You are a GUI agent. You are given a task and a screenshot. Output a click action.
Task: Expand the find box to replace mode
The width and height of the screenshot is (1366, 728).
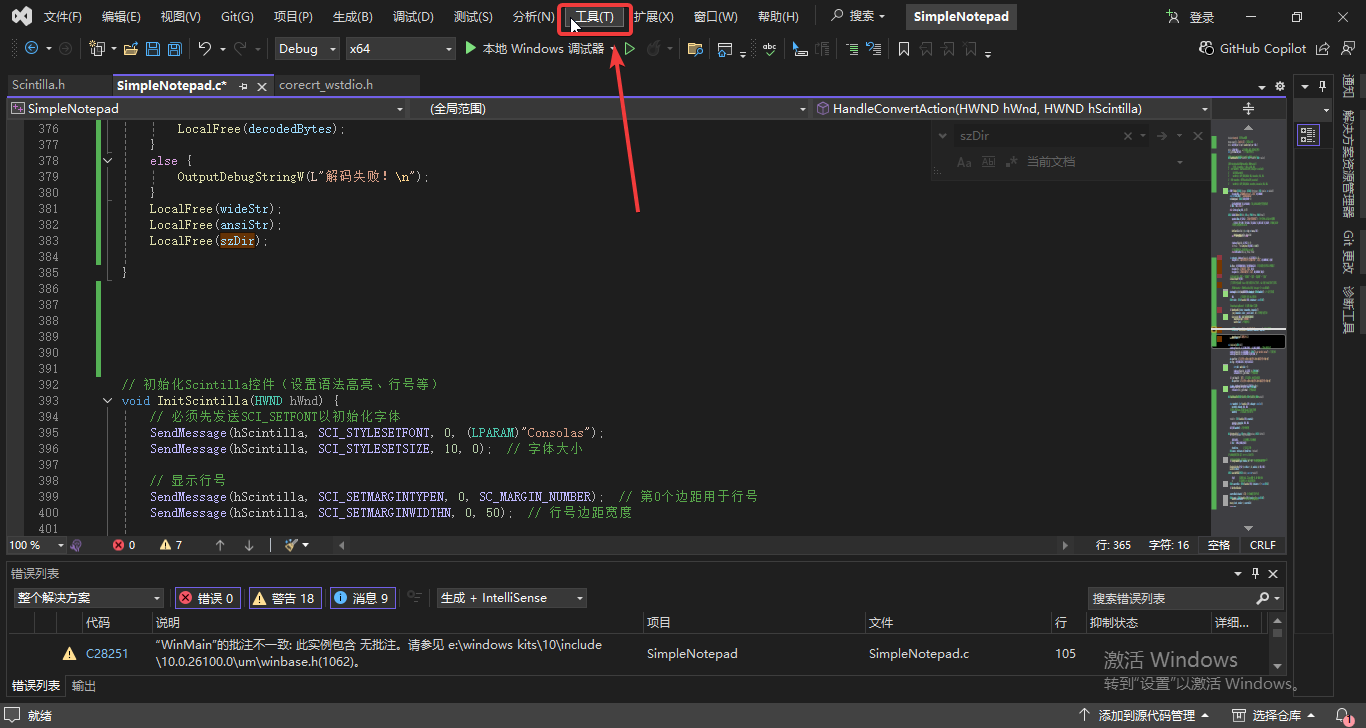(x=942, y=136)
